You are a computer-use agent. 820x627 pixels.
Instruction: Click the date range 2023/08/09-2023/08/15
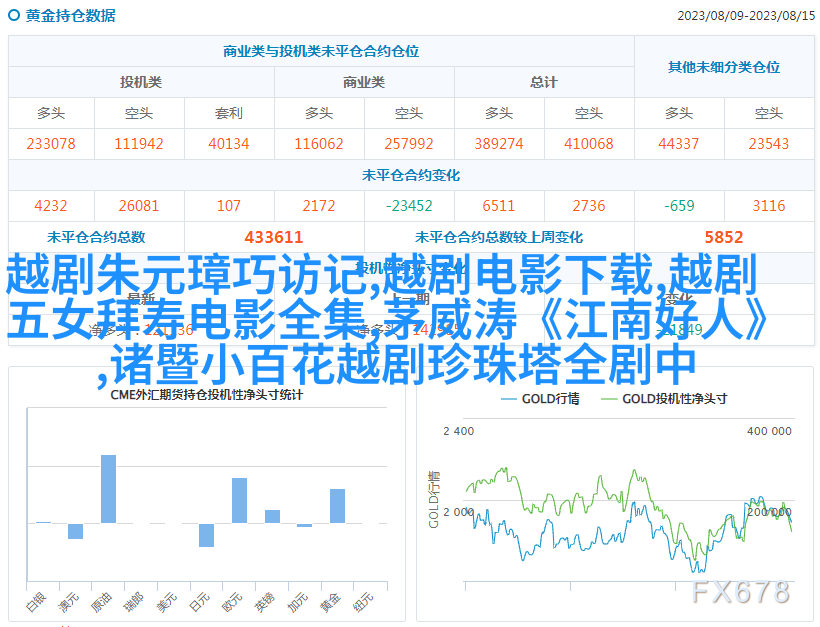[x=743, y=16]
